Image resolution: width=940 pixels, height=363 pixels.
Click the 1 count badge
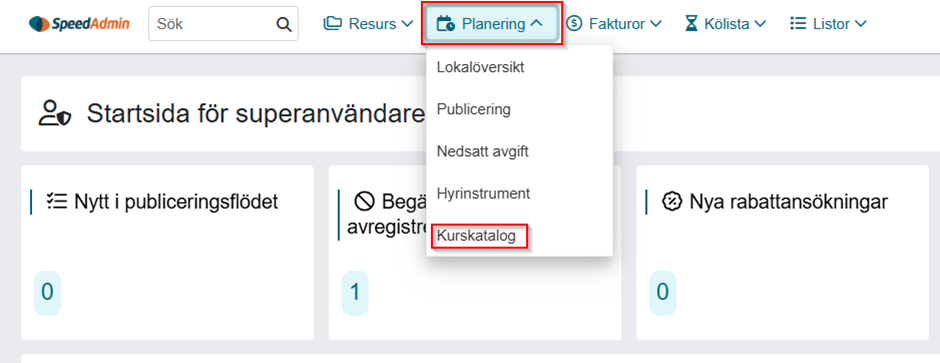(355, 293)
